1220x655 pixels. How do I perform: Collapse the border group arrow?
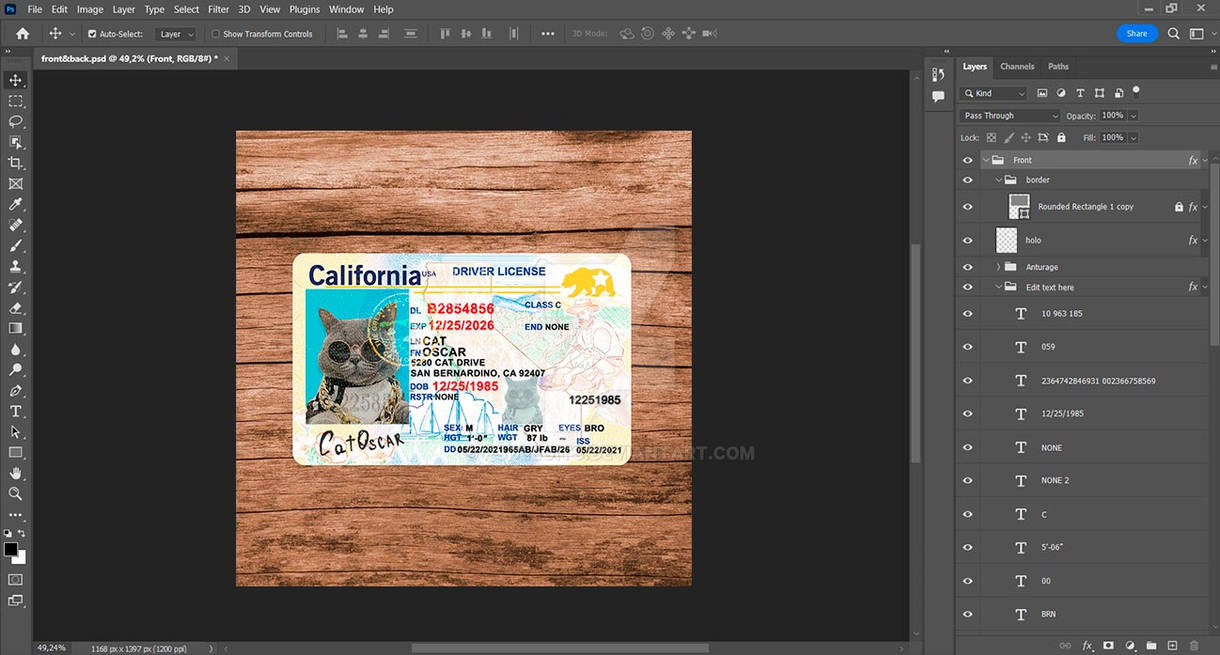[x=998, y=180]
